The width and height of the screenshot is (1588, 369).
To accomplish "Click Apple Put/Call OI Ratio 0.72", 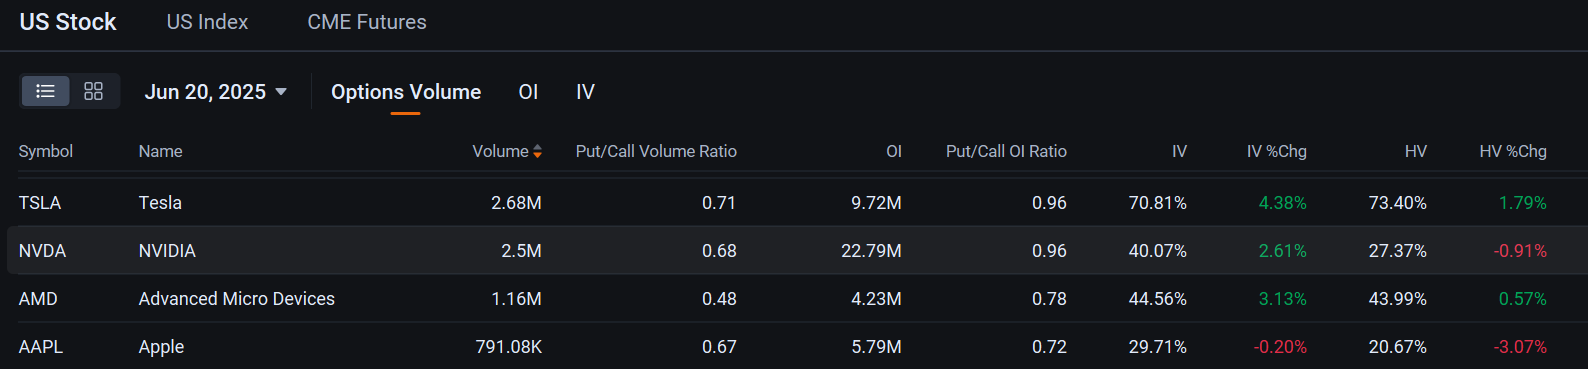I will click(1049, 347).
